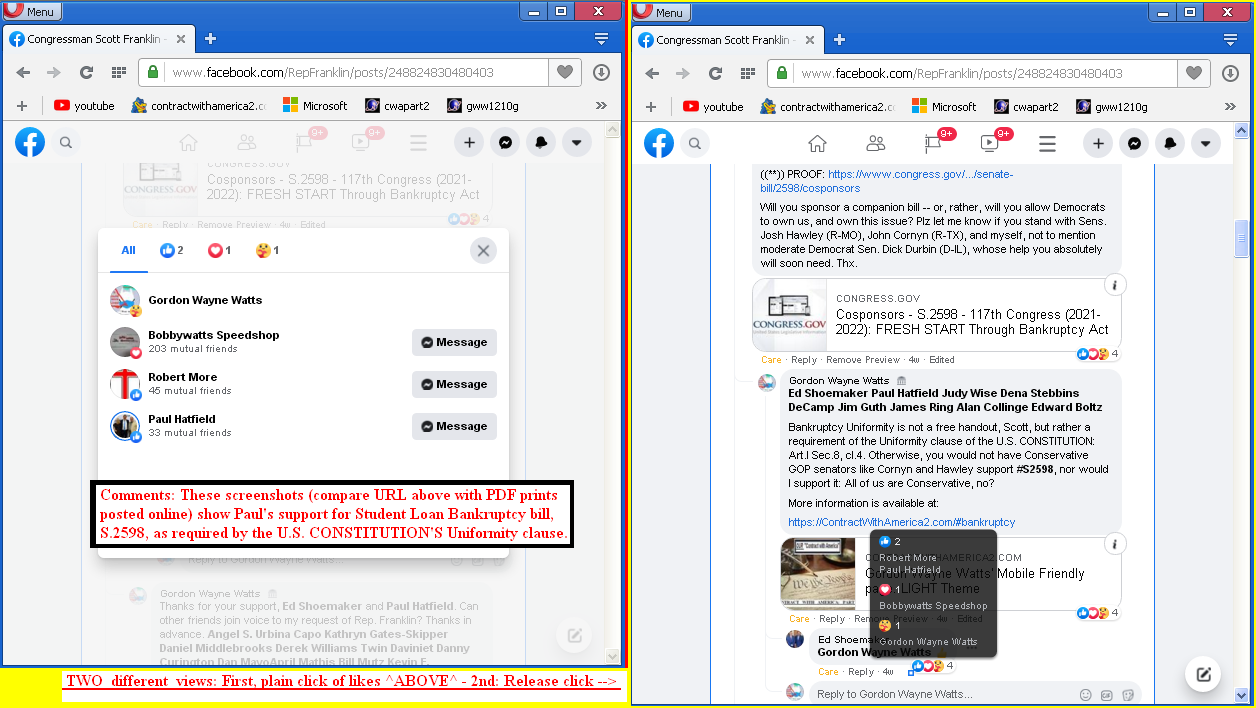Bookmark page with heart icon, right window
Viewport: 1256px width, 708px height.
tap(1194, 73)
